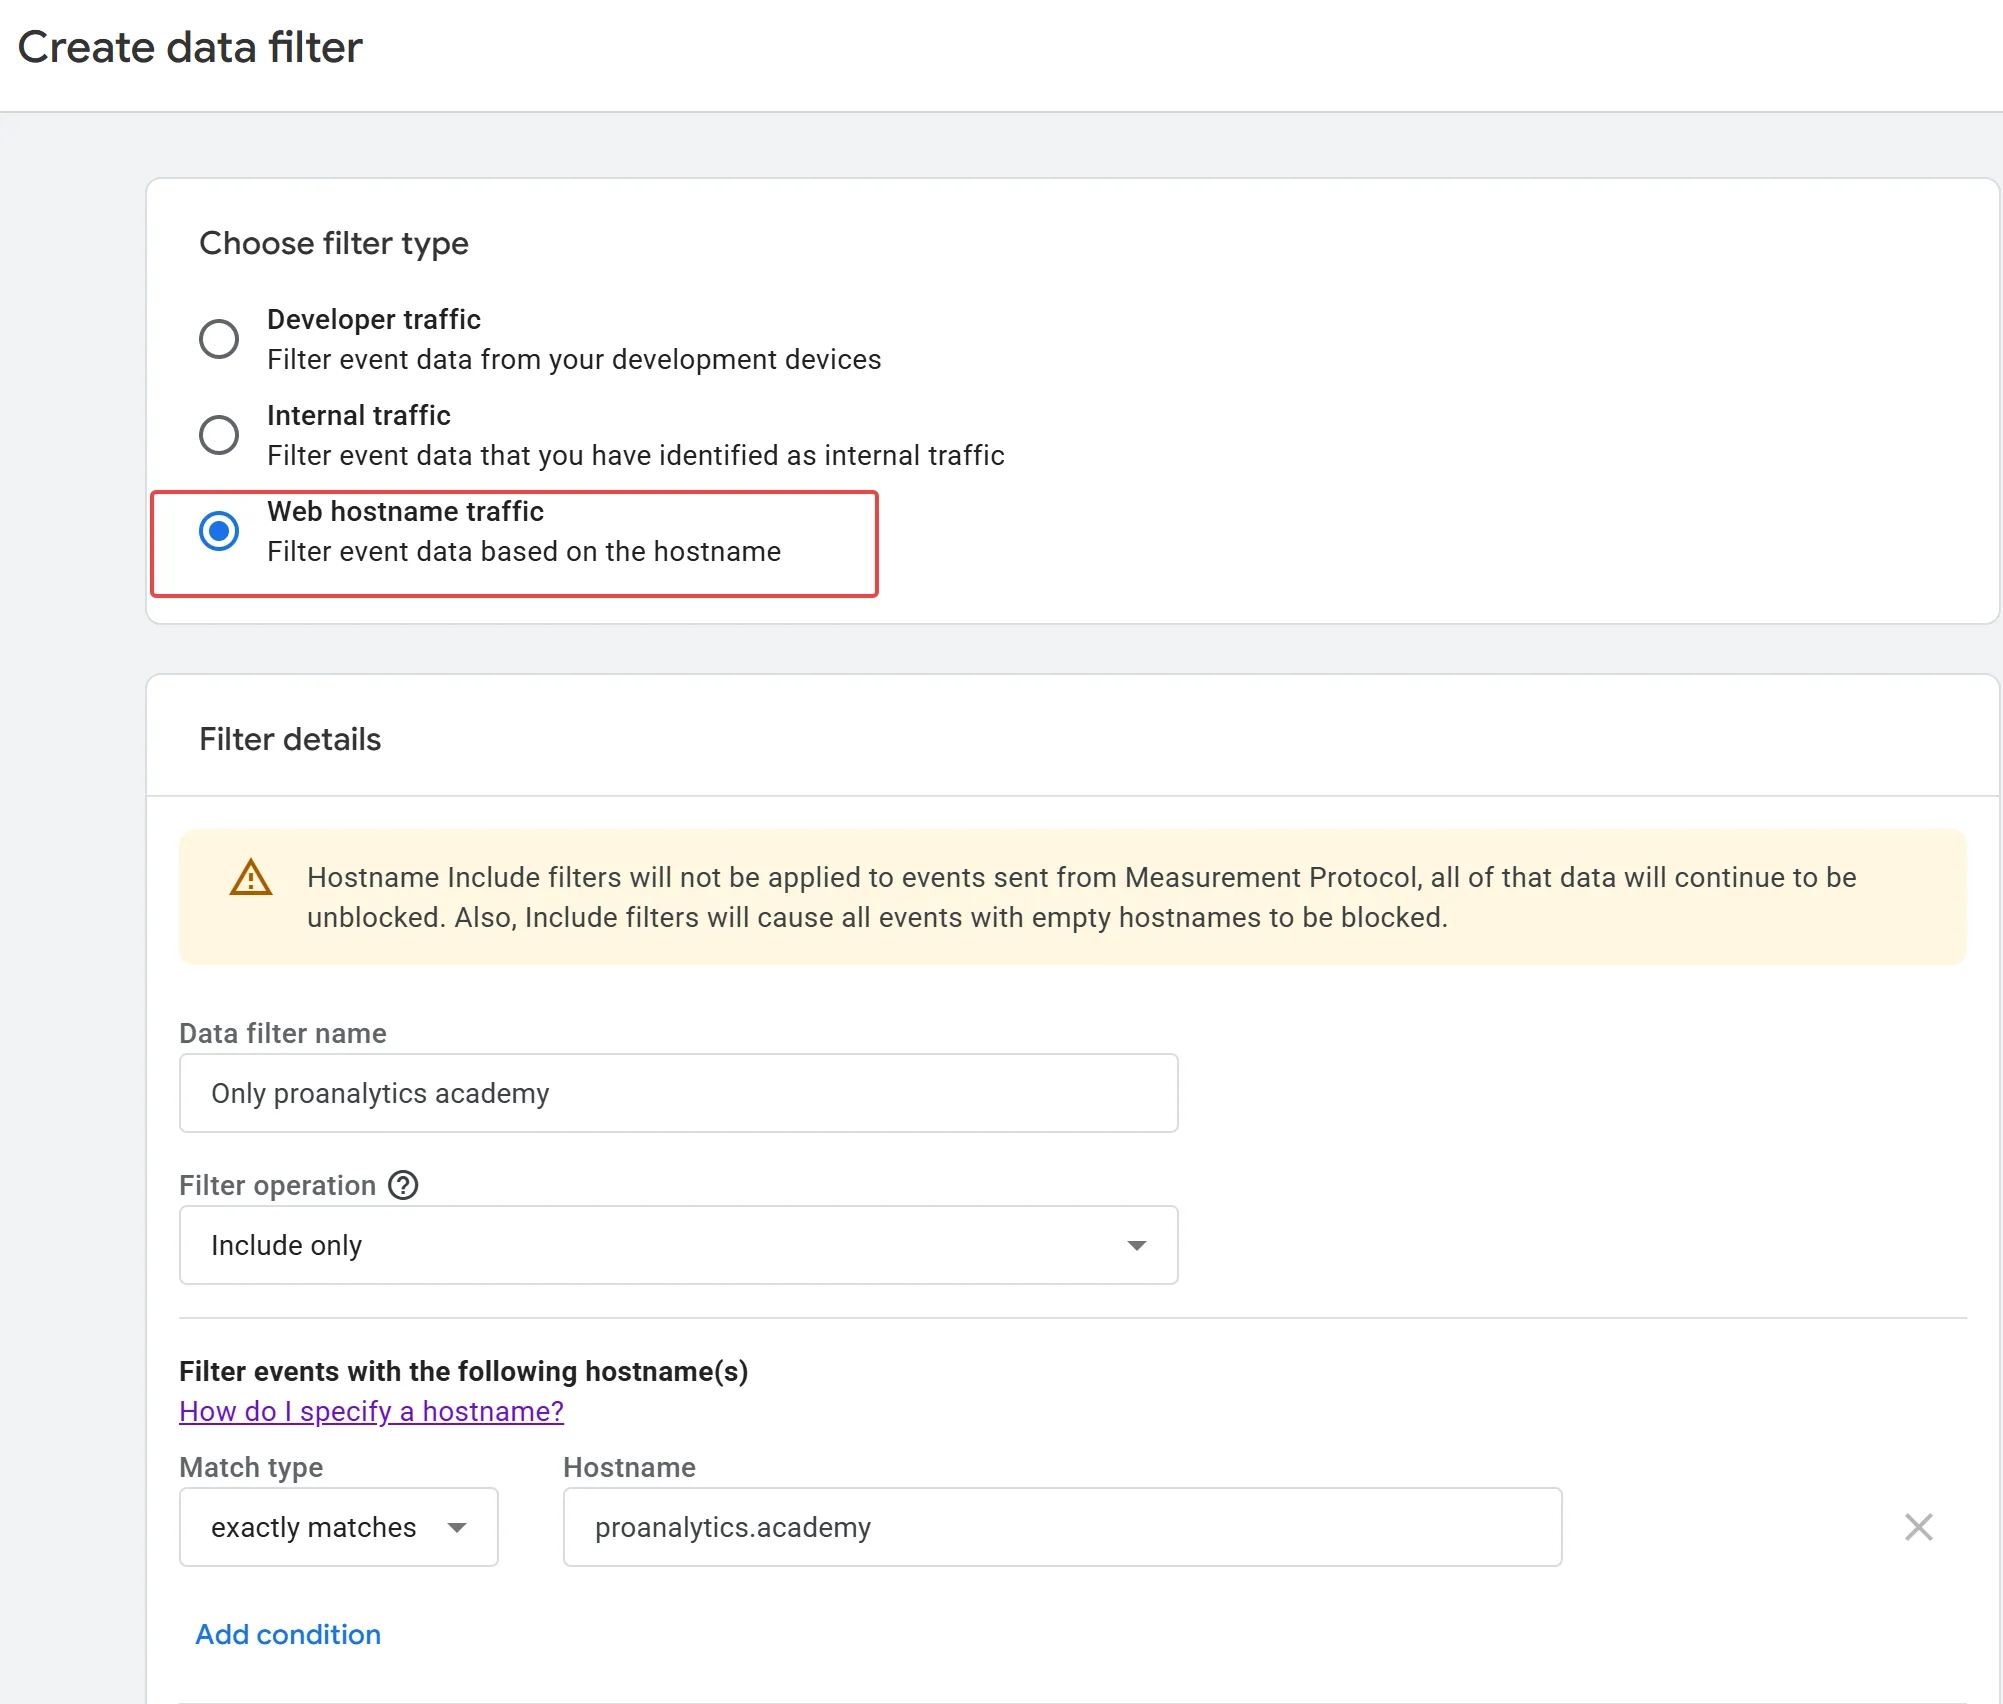
Task: Click into the Hostname text field
Action: (x=1062, y=1527)
